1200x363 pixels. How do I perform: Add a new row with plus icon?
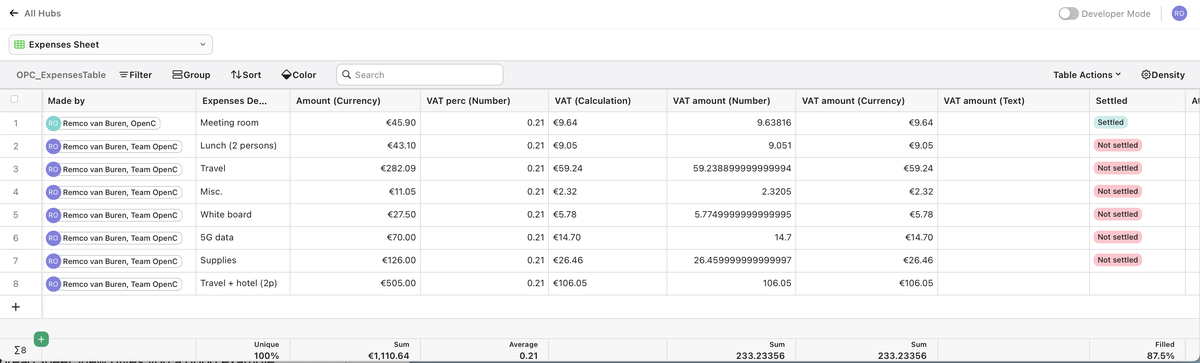pos(15,306)
